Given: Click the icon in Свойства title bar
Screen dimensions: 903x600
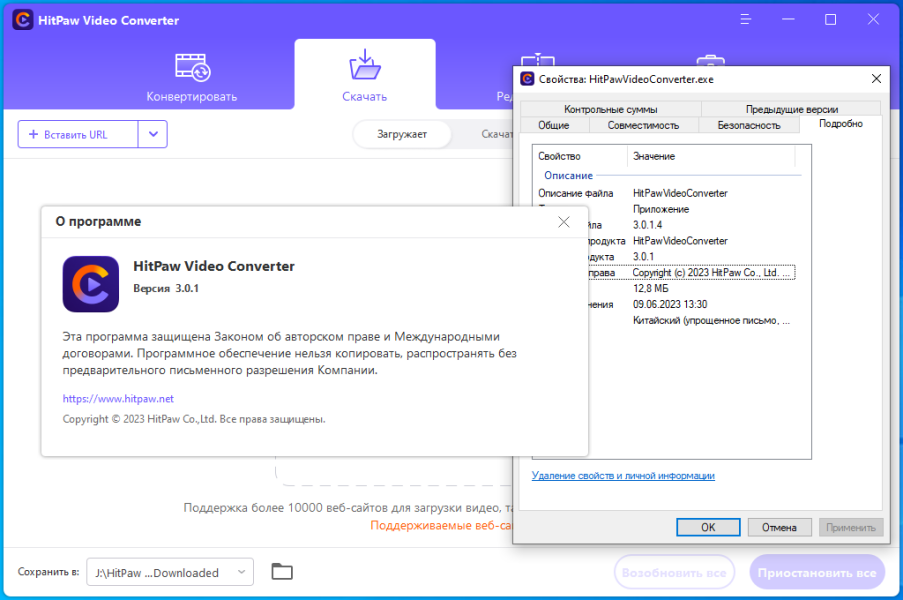Looking at the screenshot, I should (x=527, y=79).
